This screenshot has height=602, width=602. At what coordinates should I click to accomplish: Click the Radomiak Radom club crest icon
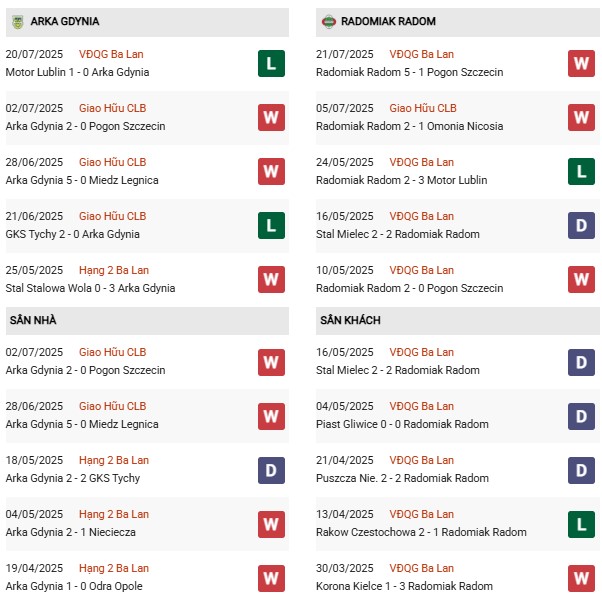(x=327, y=21)
